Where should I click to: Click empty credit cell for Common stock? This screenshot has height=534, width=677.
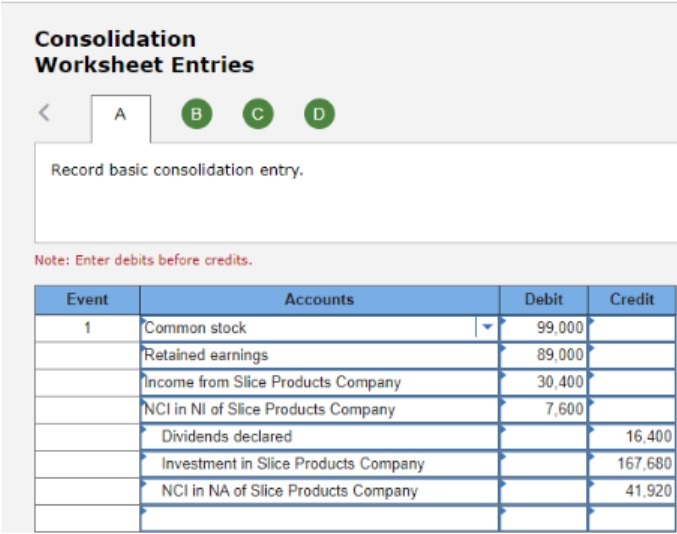633,328
